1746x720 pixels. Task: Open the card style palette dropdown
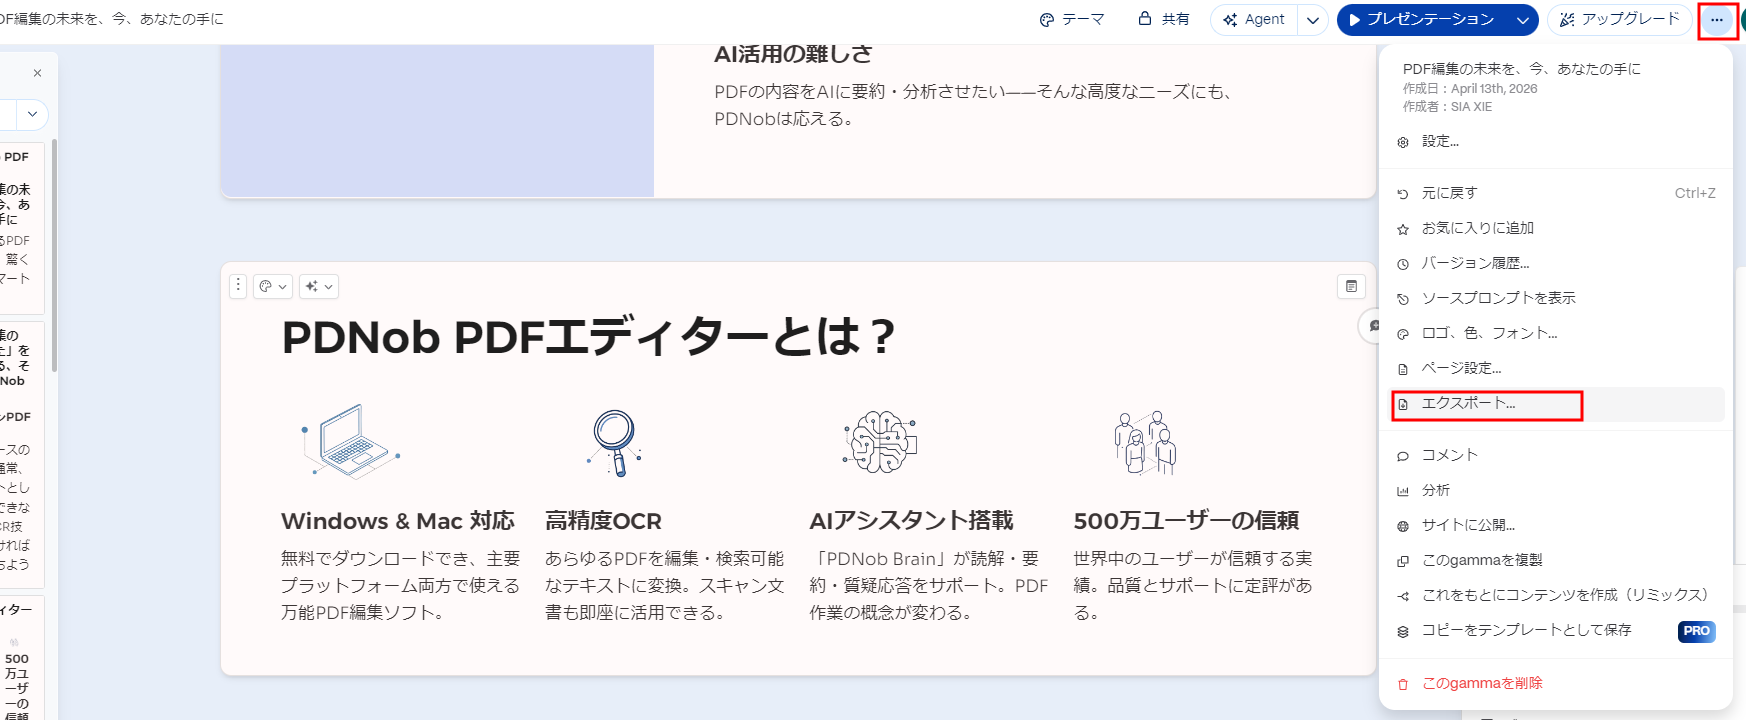coord(273,286)
